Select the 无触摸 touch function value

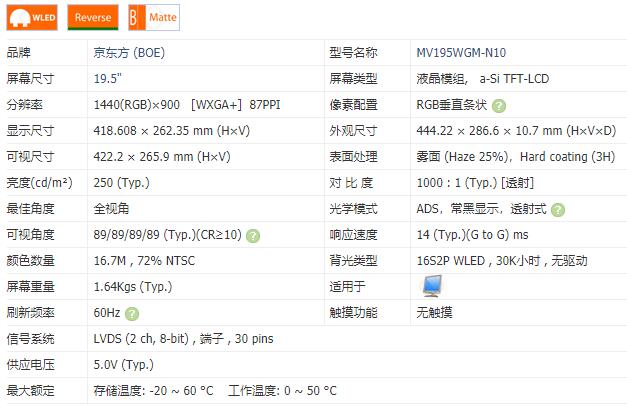tap(434, 312)
